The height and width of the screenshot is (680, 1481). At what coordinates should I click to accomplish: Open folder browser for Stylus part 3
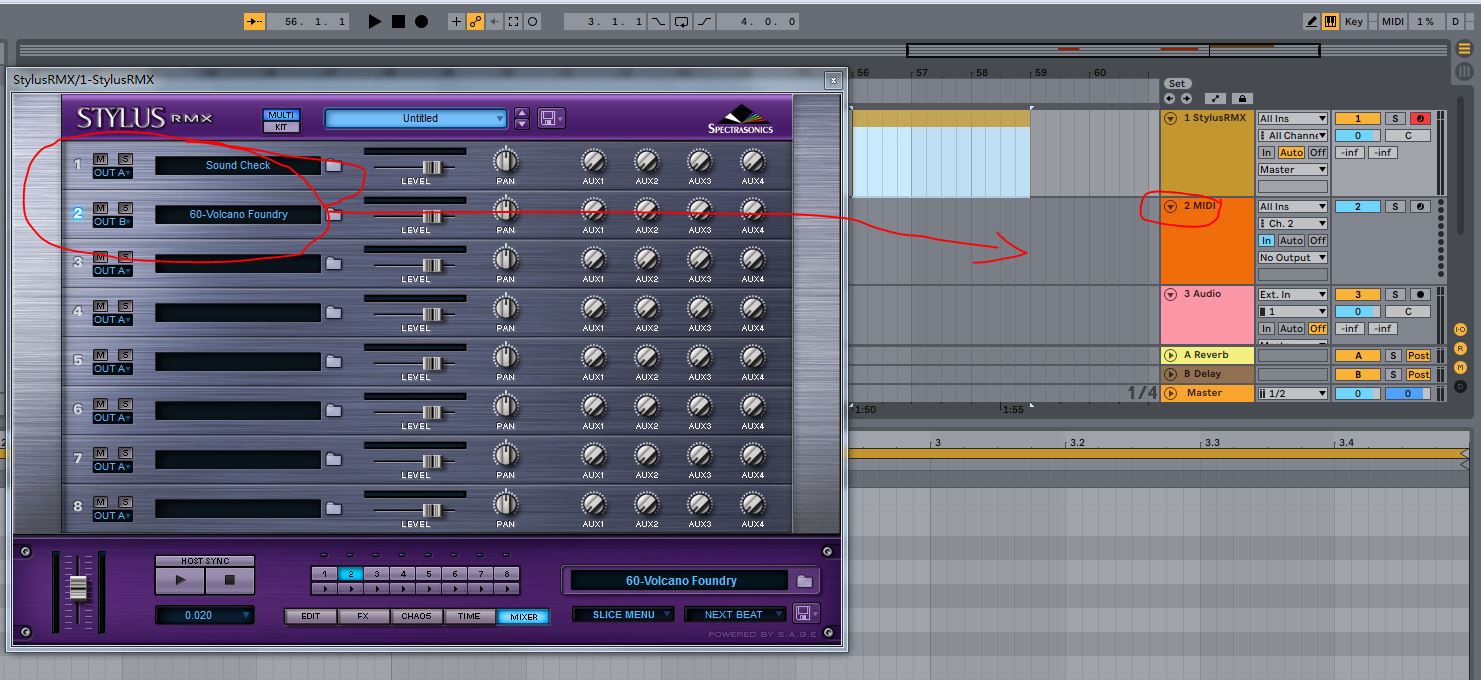click(x=333, y=263)
